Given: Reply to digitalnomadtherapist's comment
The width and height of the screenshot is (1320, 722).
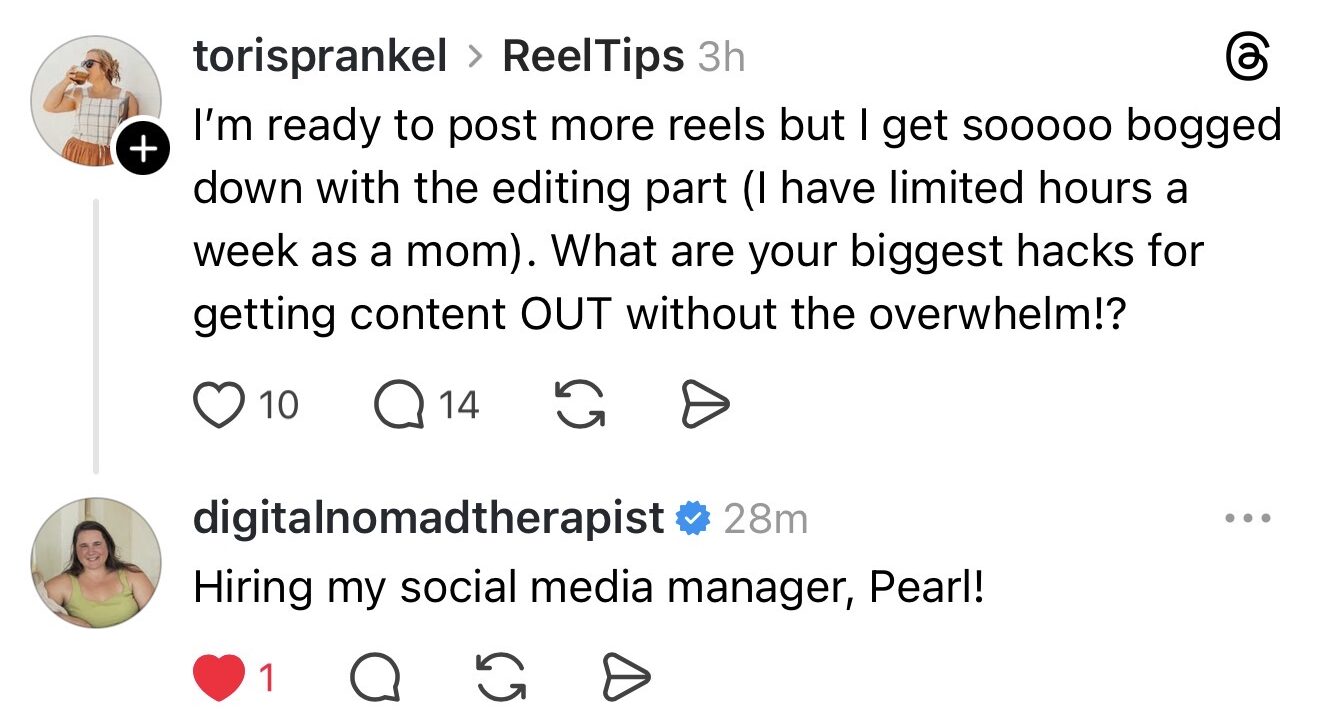Looking at the screenshot, I should [376, 680].
